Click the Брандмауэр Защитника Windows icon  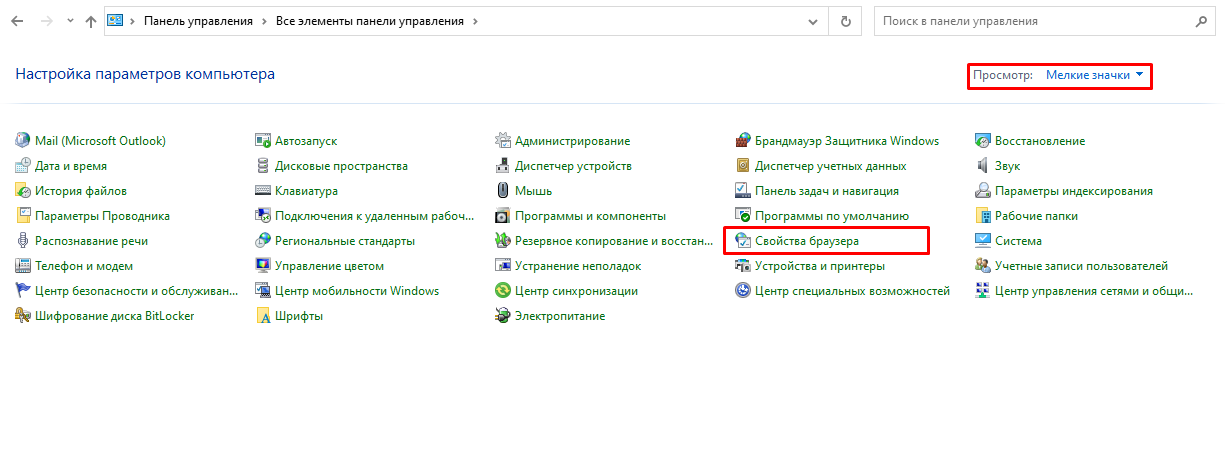pos(743,141)
